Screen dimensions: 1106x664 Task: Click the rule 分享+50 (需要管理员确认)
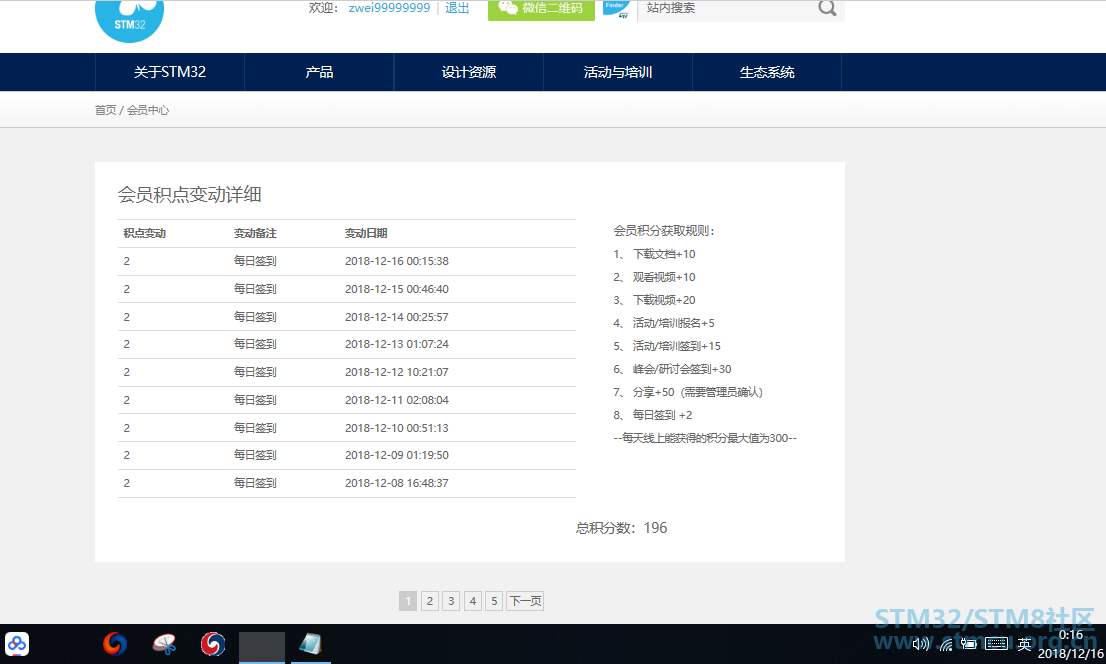pyautogui.click(x=698, y=392)
